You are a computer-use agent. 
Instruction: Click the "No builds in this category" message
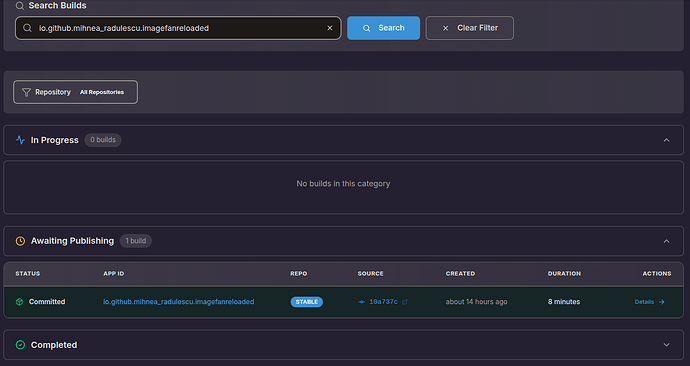click(343, 184)
